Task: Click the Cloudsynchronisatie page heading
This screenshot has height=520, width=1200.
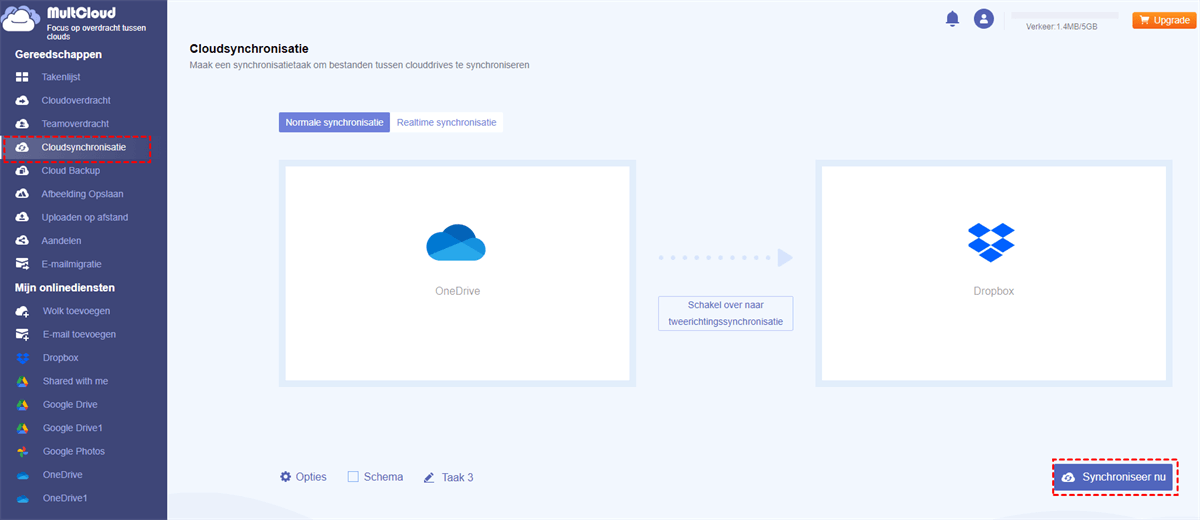Action: point(249,48)
